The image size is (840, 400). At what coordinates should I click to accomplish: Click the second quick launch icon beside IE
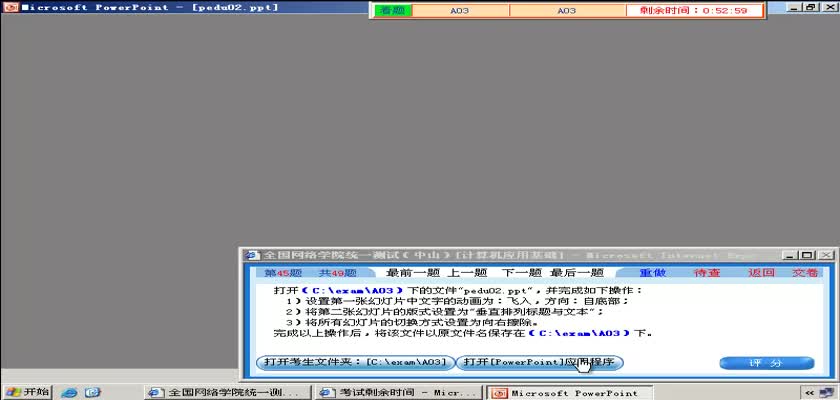tap(93, 393)
